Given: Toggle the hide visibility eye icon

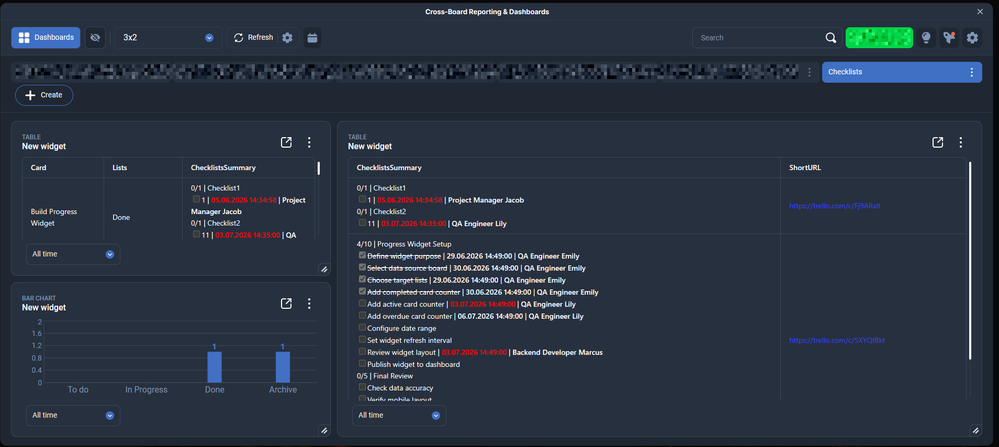Looking at the screenshot, I should [95, 38].
